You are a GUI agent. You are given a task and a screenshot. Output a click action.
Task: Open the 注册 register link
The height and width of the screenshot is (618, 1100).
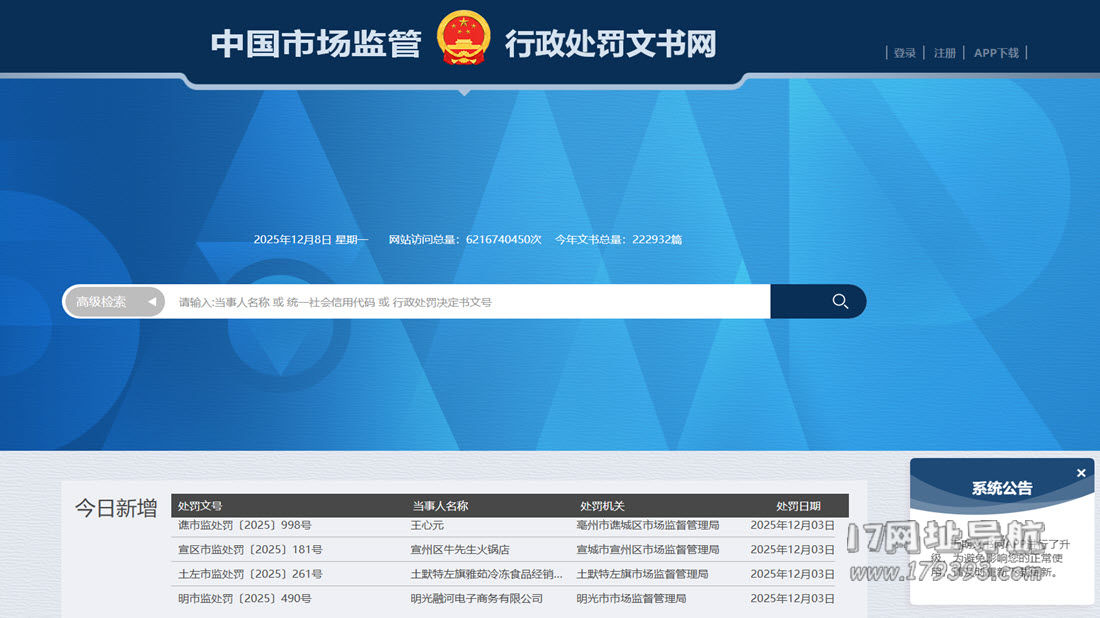pyautogui.click(x=945, y=53)
